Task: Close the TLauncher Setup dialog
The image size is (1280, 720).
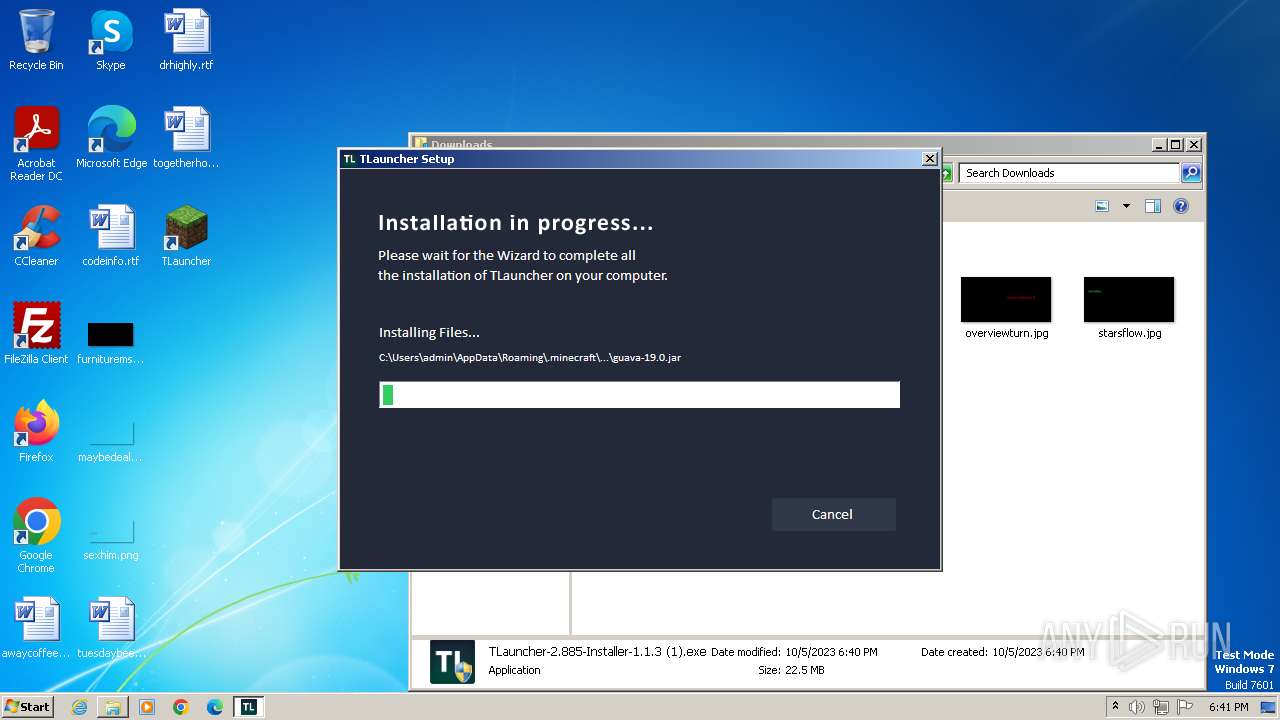Action: click(x=929, y=158)
